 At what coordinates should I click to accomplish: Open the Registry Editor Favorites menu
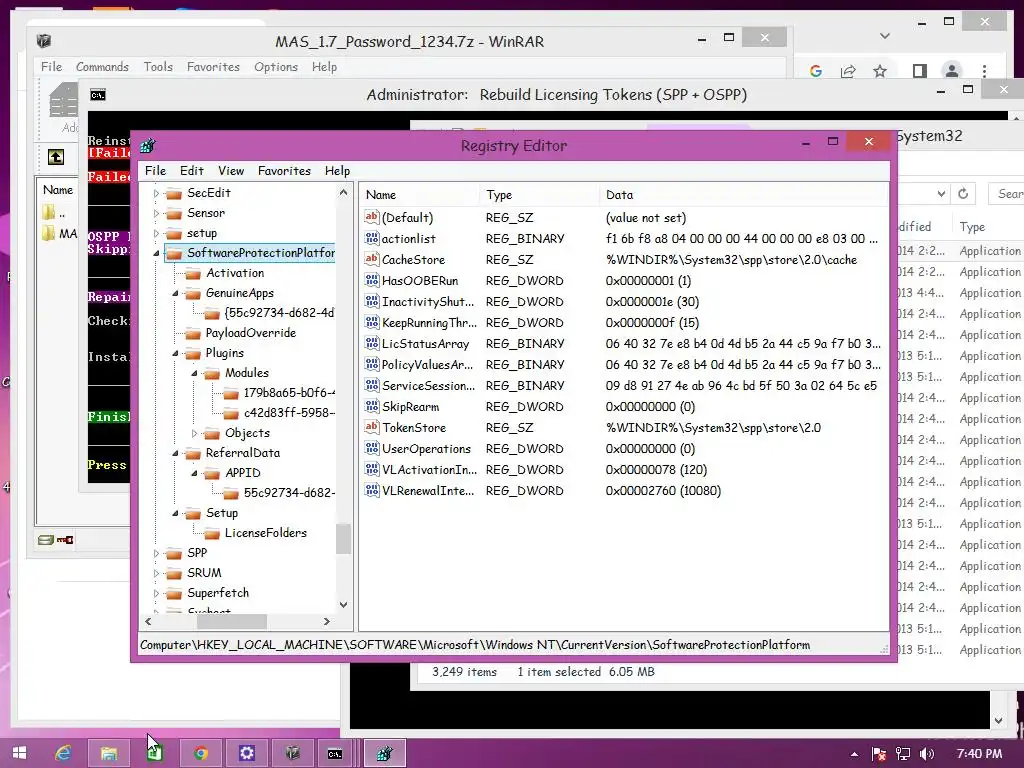click(x=284, y=170)
